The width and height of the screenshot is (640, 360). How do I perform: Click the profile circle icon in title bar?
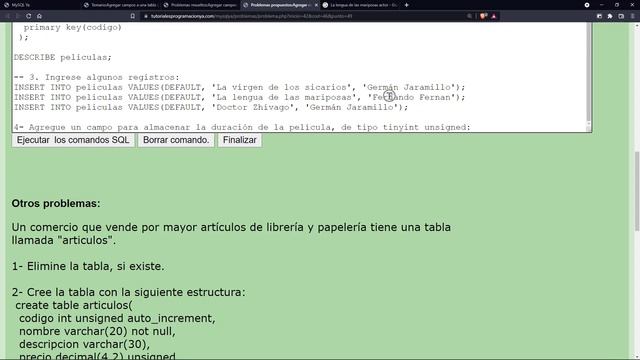click(587, 5)
